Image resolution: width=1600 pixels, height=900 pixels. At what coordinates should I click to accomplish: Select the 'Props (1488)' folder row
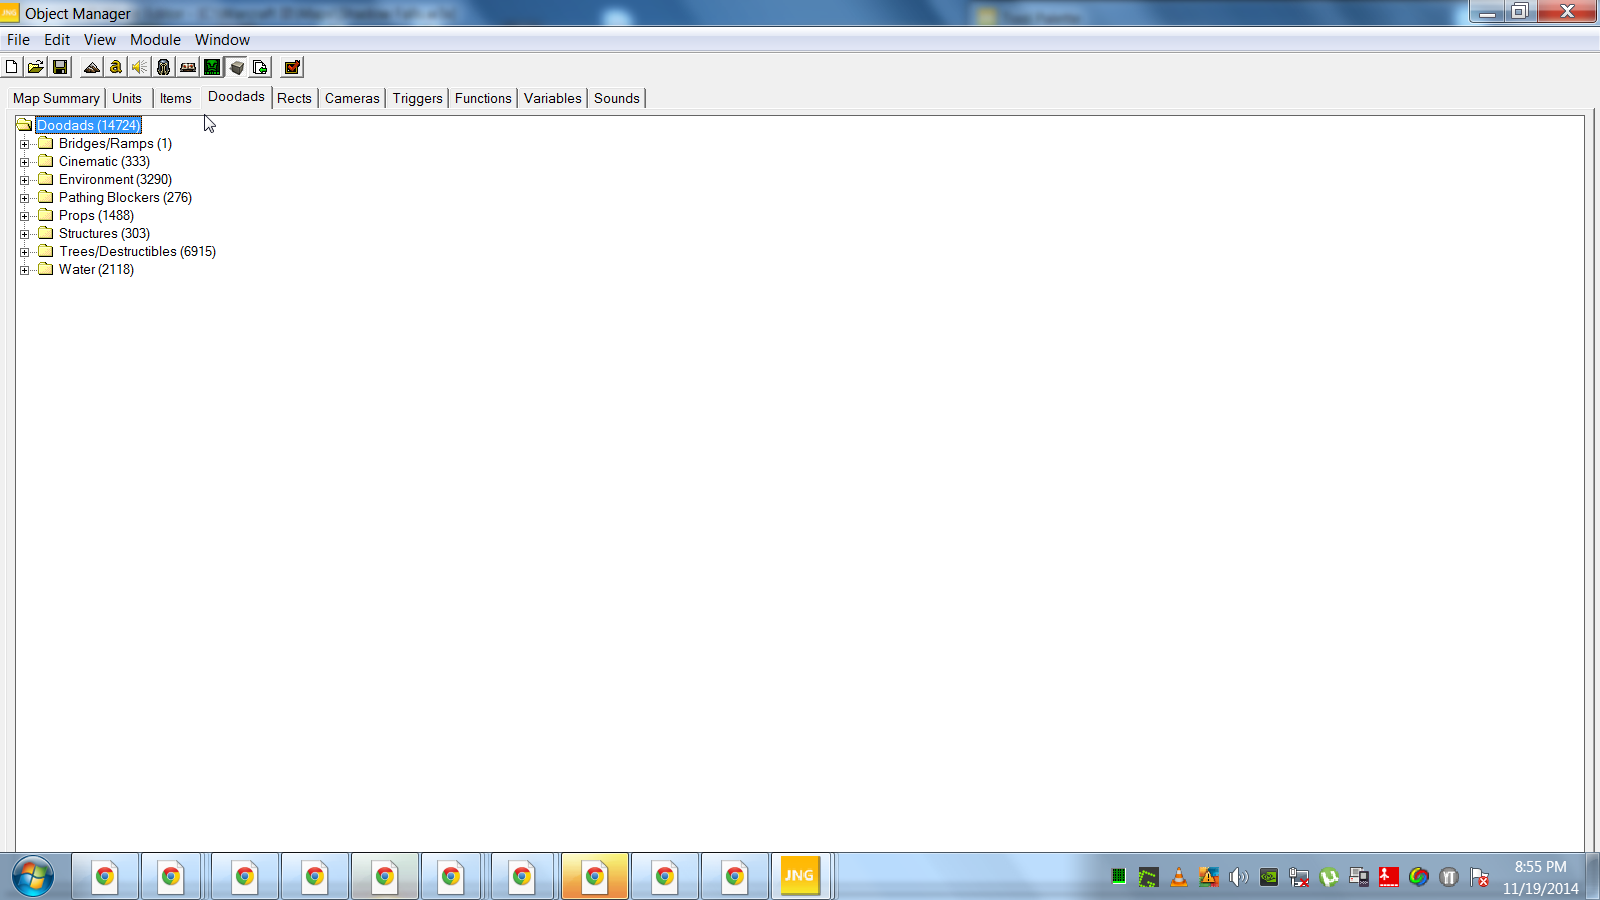[96, 216]
